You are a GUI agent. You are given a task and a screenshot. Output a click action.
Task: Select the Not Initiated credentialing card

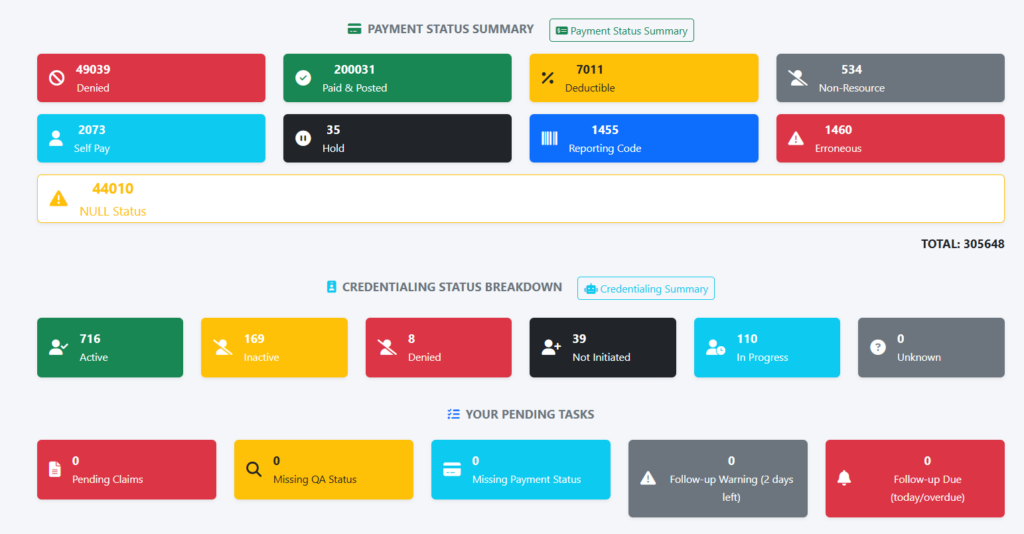(602, 348)
